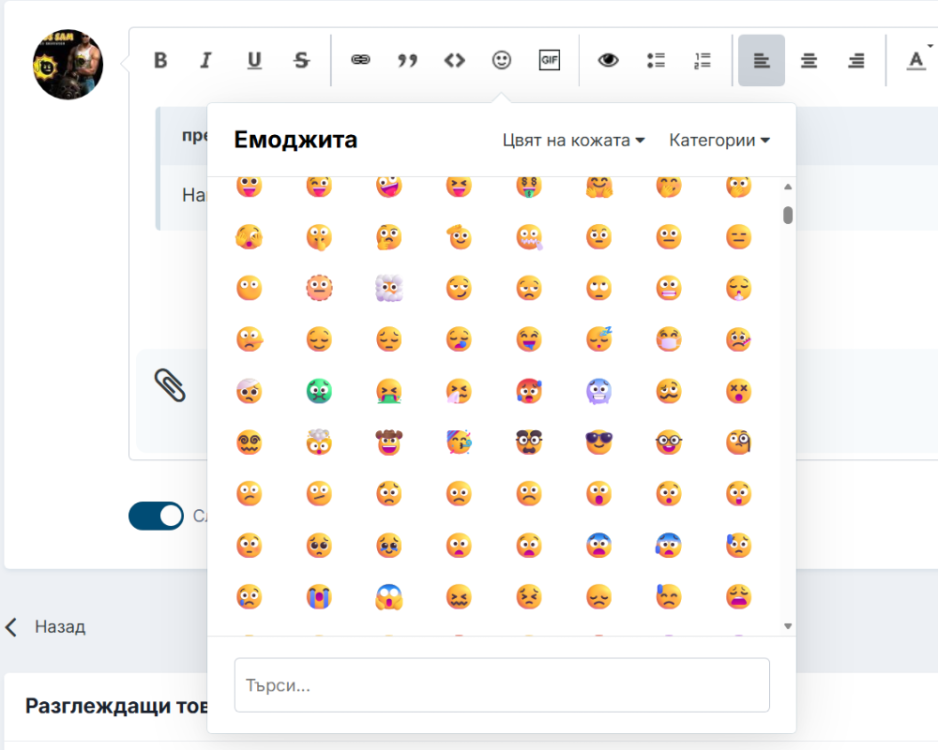Image resolution: width=938 pixels, height=750 pixels.
Task: Pick the hot red sweating face emoji
Action: point(529,392)
